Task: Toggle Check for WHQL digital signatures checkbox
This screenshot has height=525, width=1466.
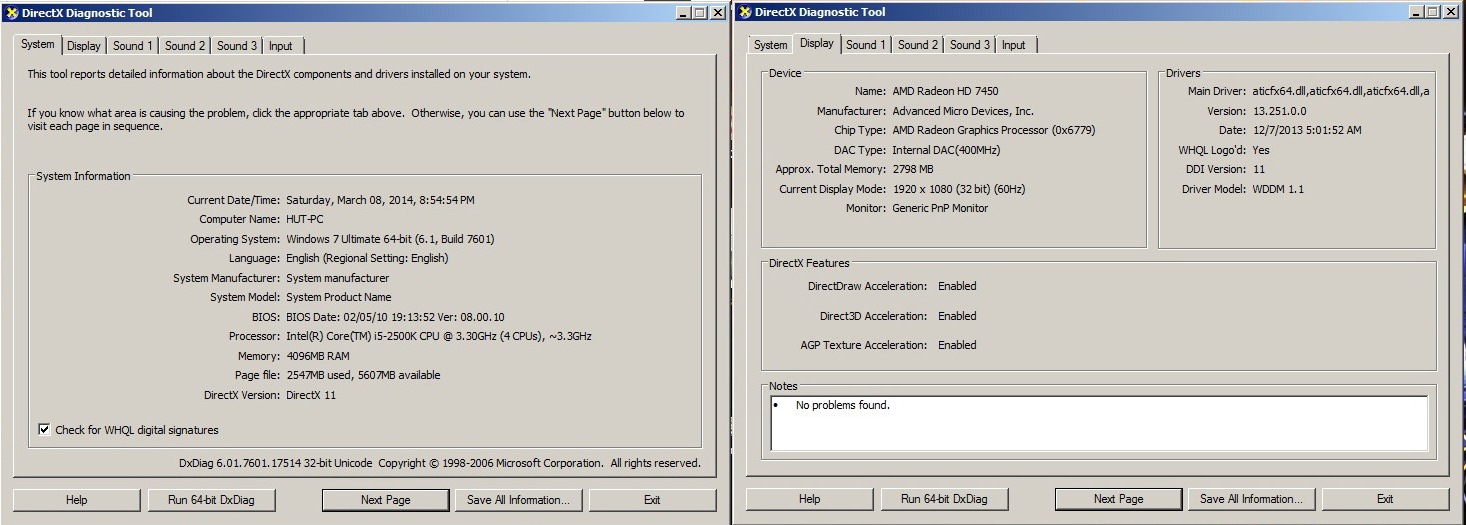Action: coord(44,430)
